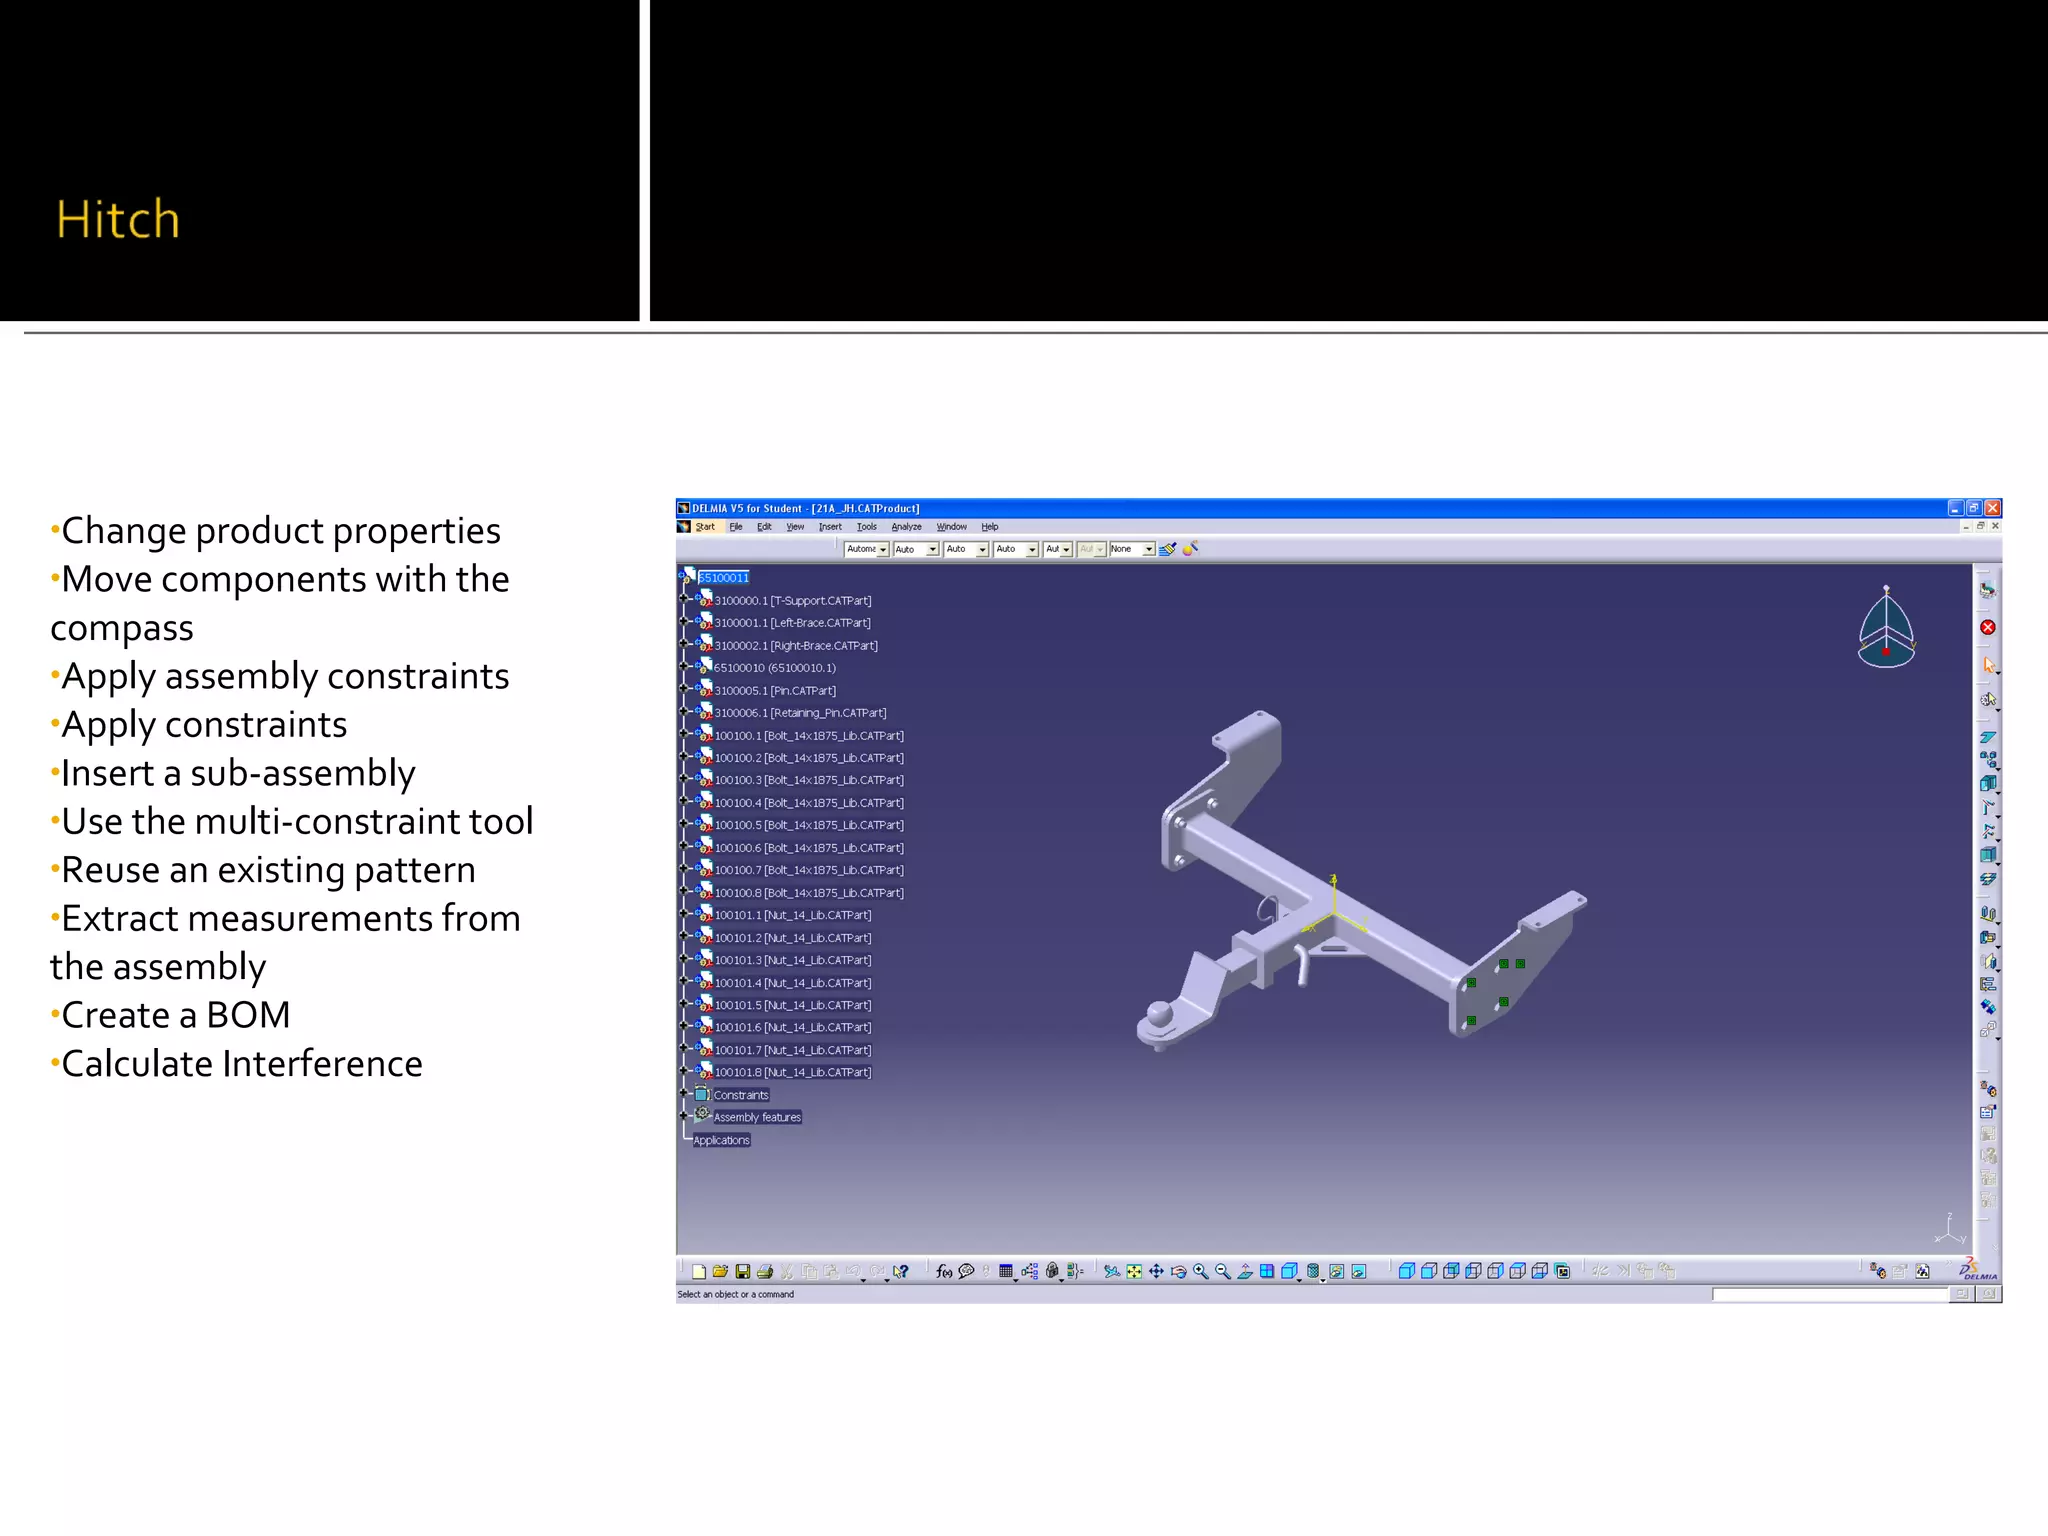
Task: Open the View menu
Action: coord(795,527)
